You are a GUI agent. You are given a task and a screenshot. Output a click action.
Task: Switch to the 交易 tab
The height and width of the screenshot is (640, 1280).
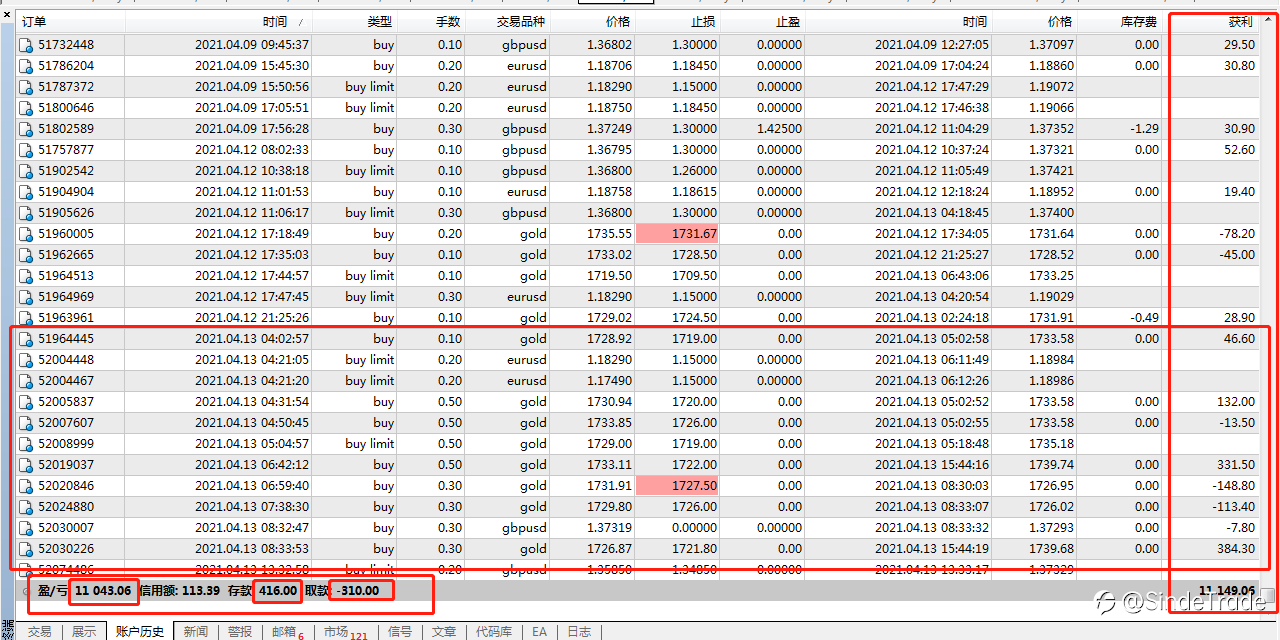click(x=39, y=632)
